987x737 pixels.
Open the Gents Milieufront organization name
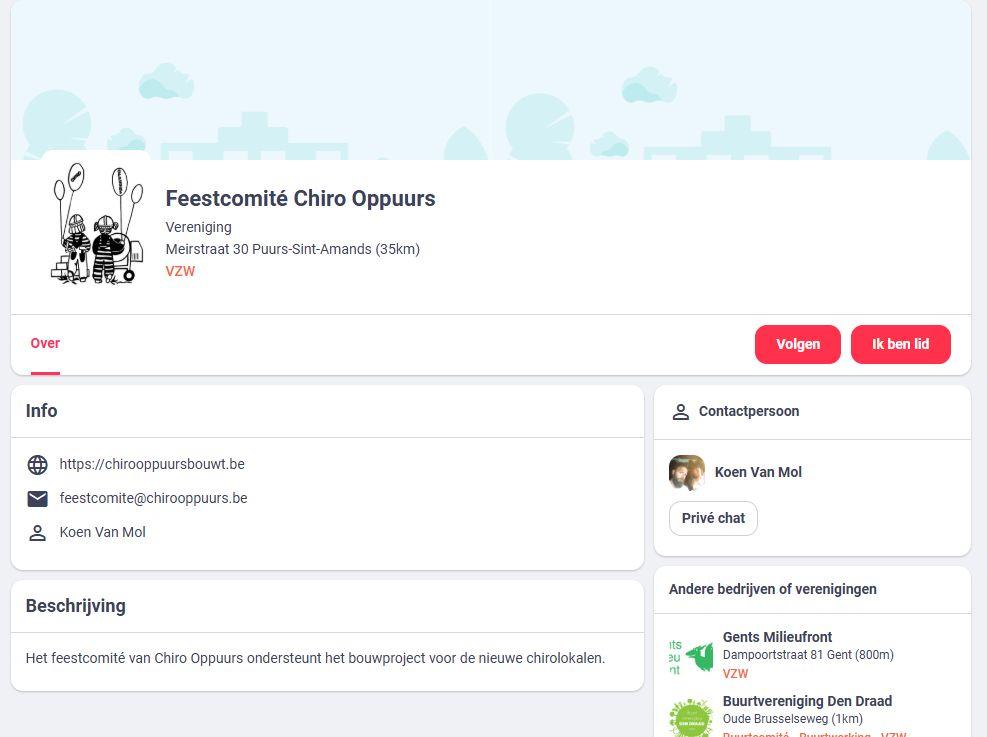(777, 637)
